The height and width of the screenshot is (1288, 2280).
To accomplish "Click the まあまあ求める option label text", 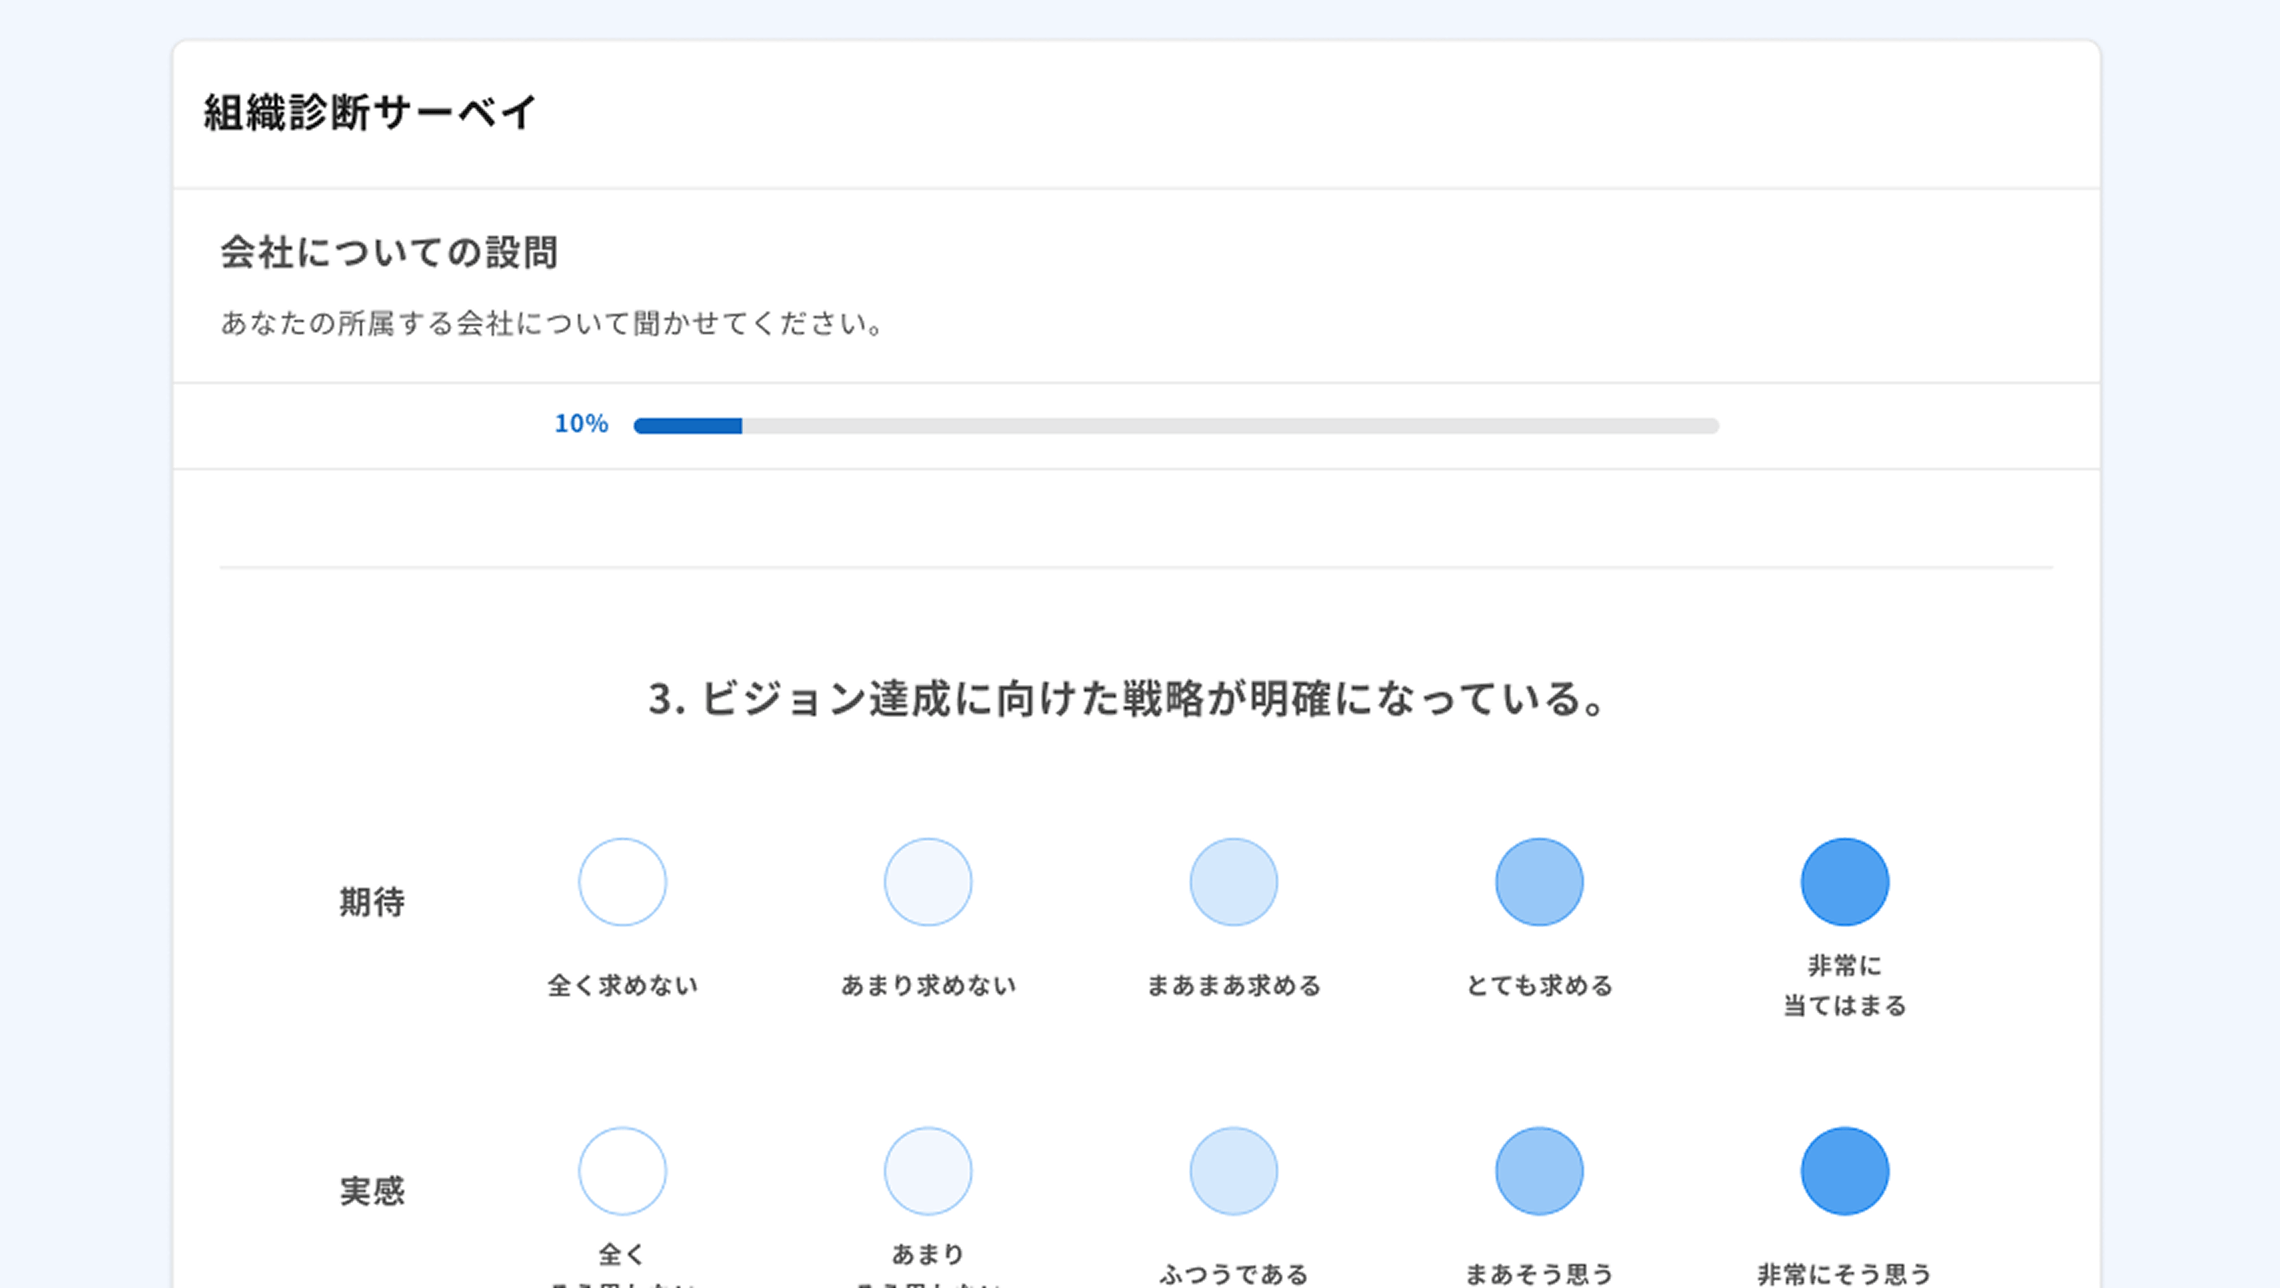I will coord(1233,986).
